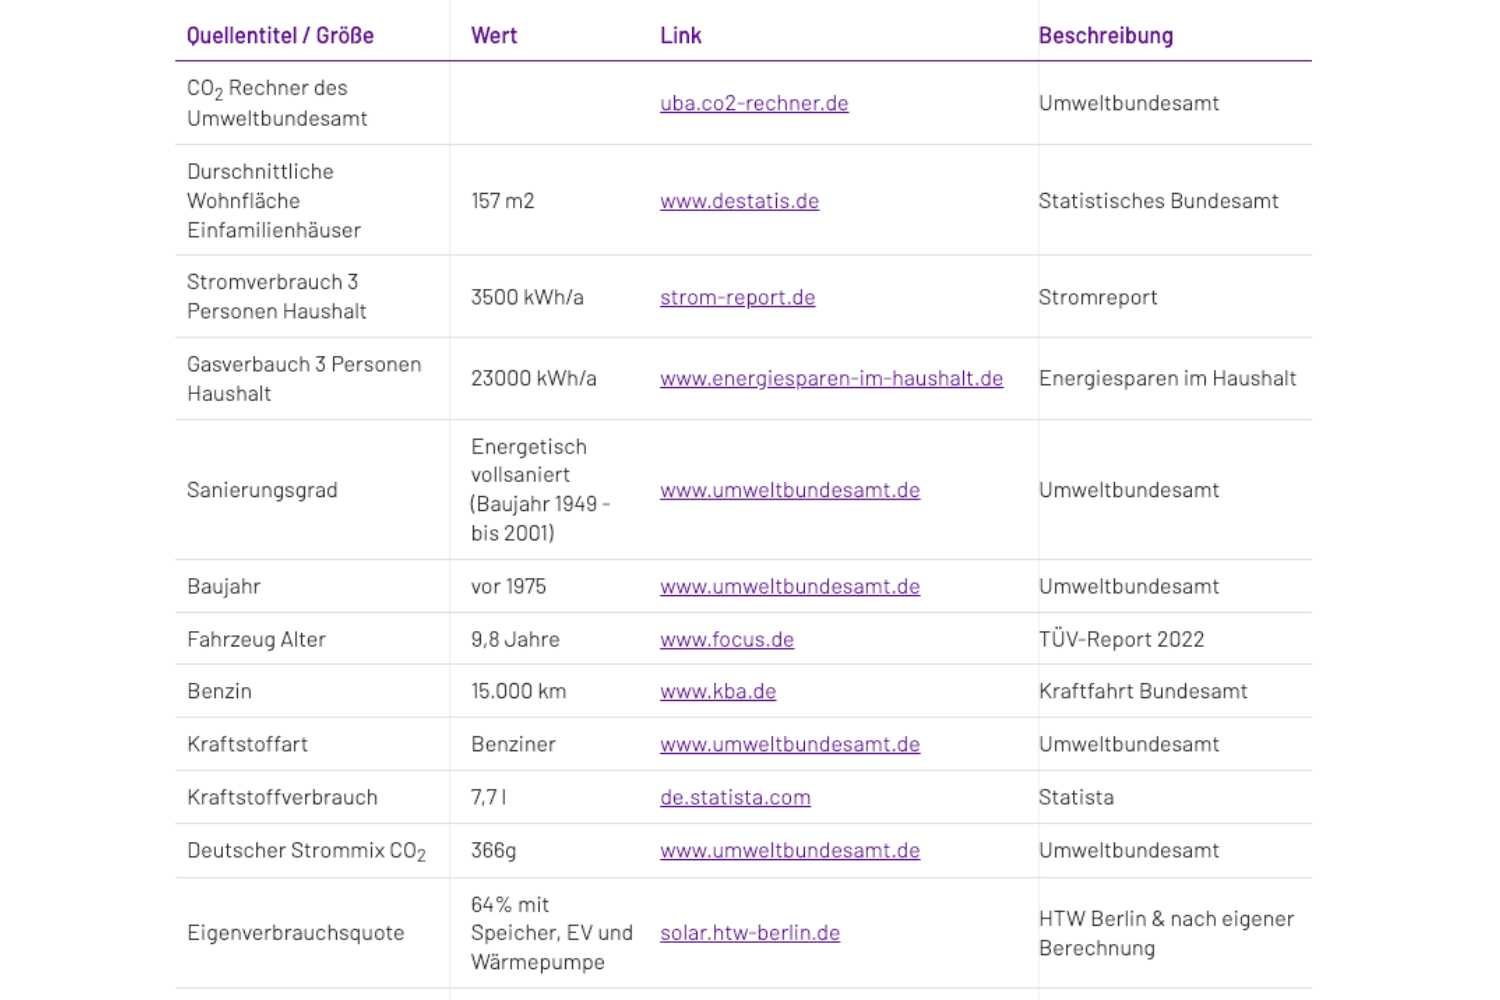This screenshot has width=1500, height=1000.
Task: Open umweltbundesamt.de link in Baujahr row
Action: (x=790, y=586)
